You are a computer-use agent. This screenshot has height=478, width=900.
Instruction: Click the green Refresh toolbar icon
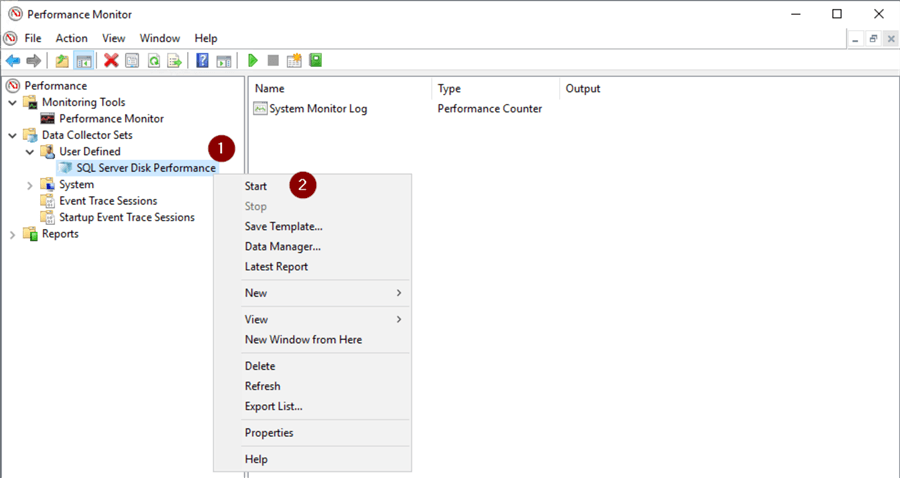coord(154,60)
